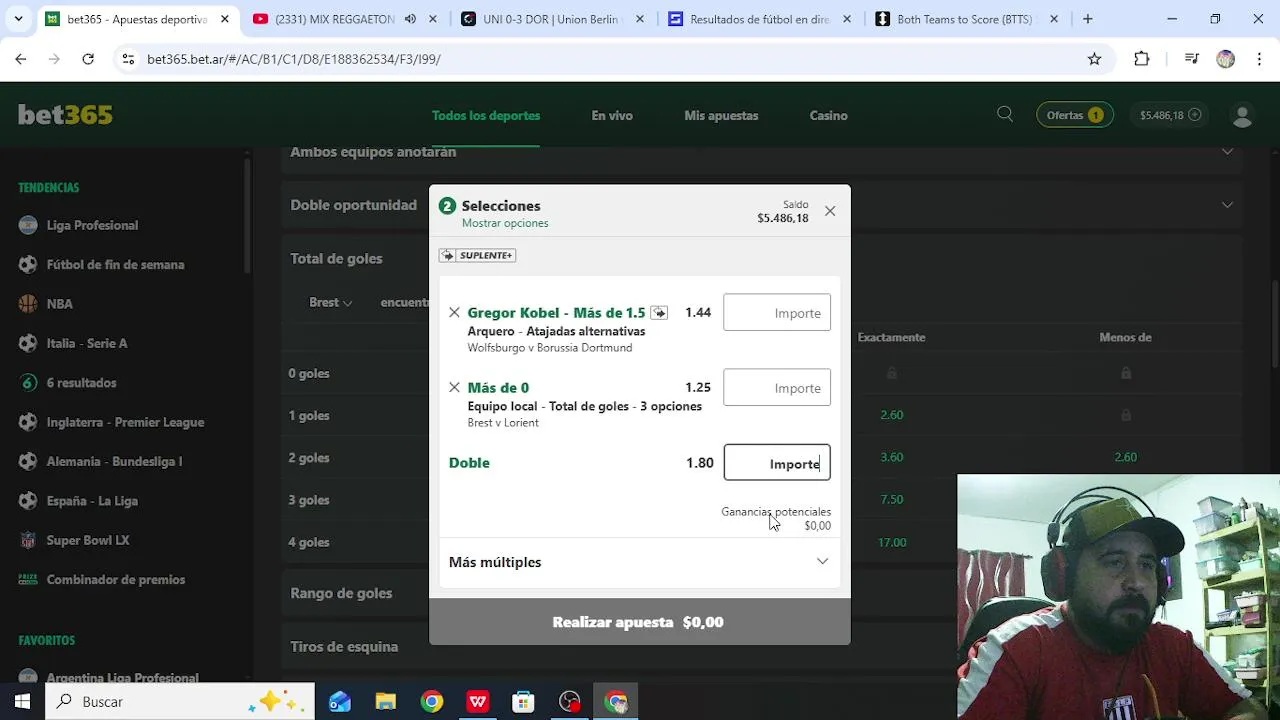
Task: Click the Combinador de premios icon
Action: click(x=28, y=579)
